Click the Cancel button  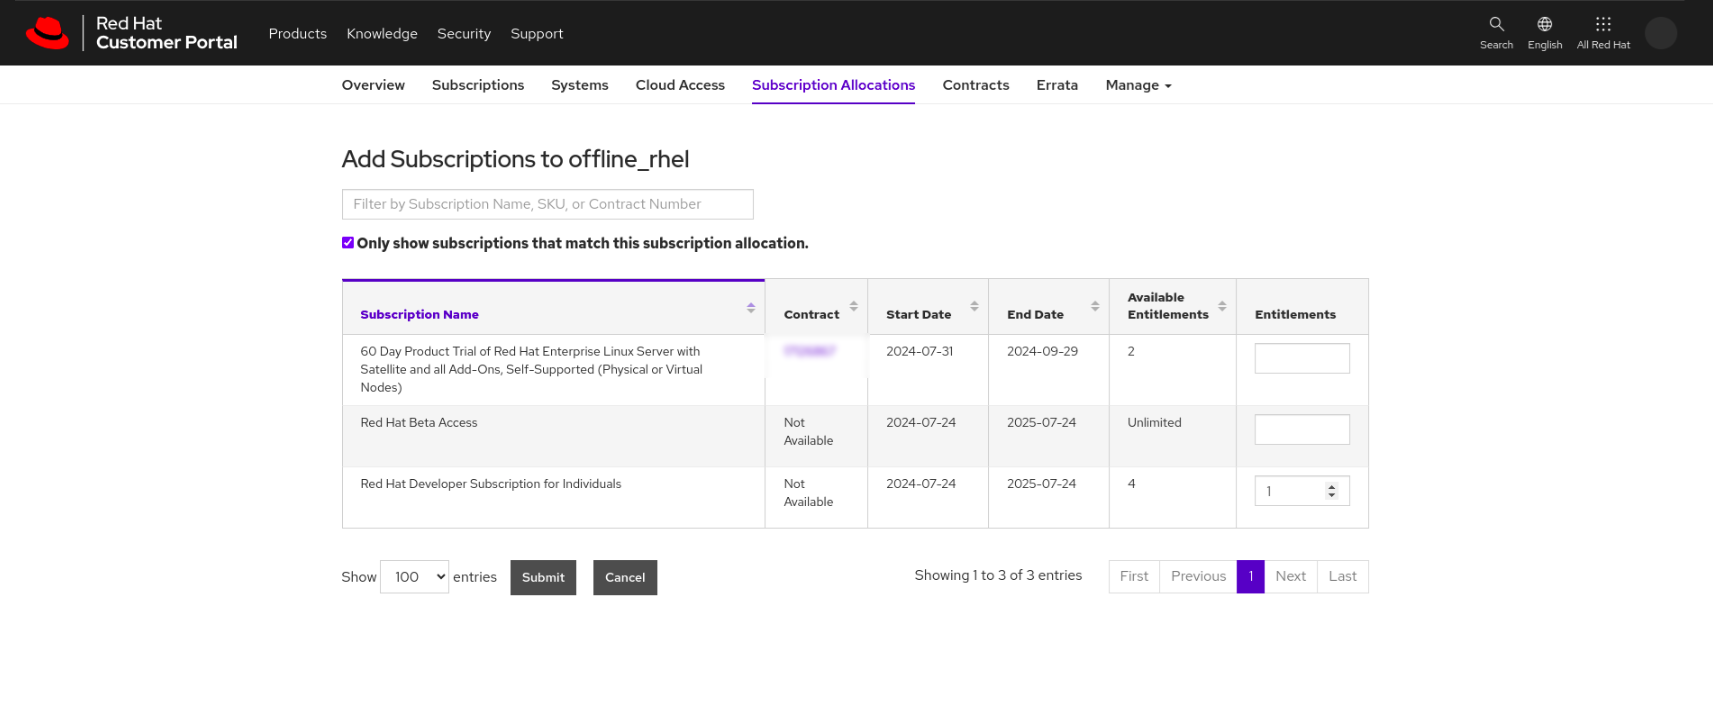(x=625, y=577)
